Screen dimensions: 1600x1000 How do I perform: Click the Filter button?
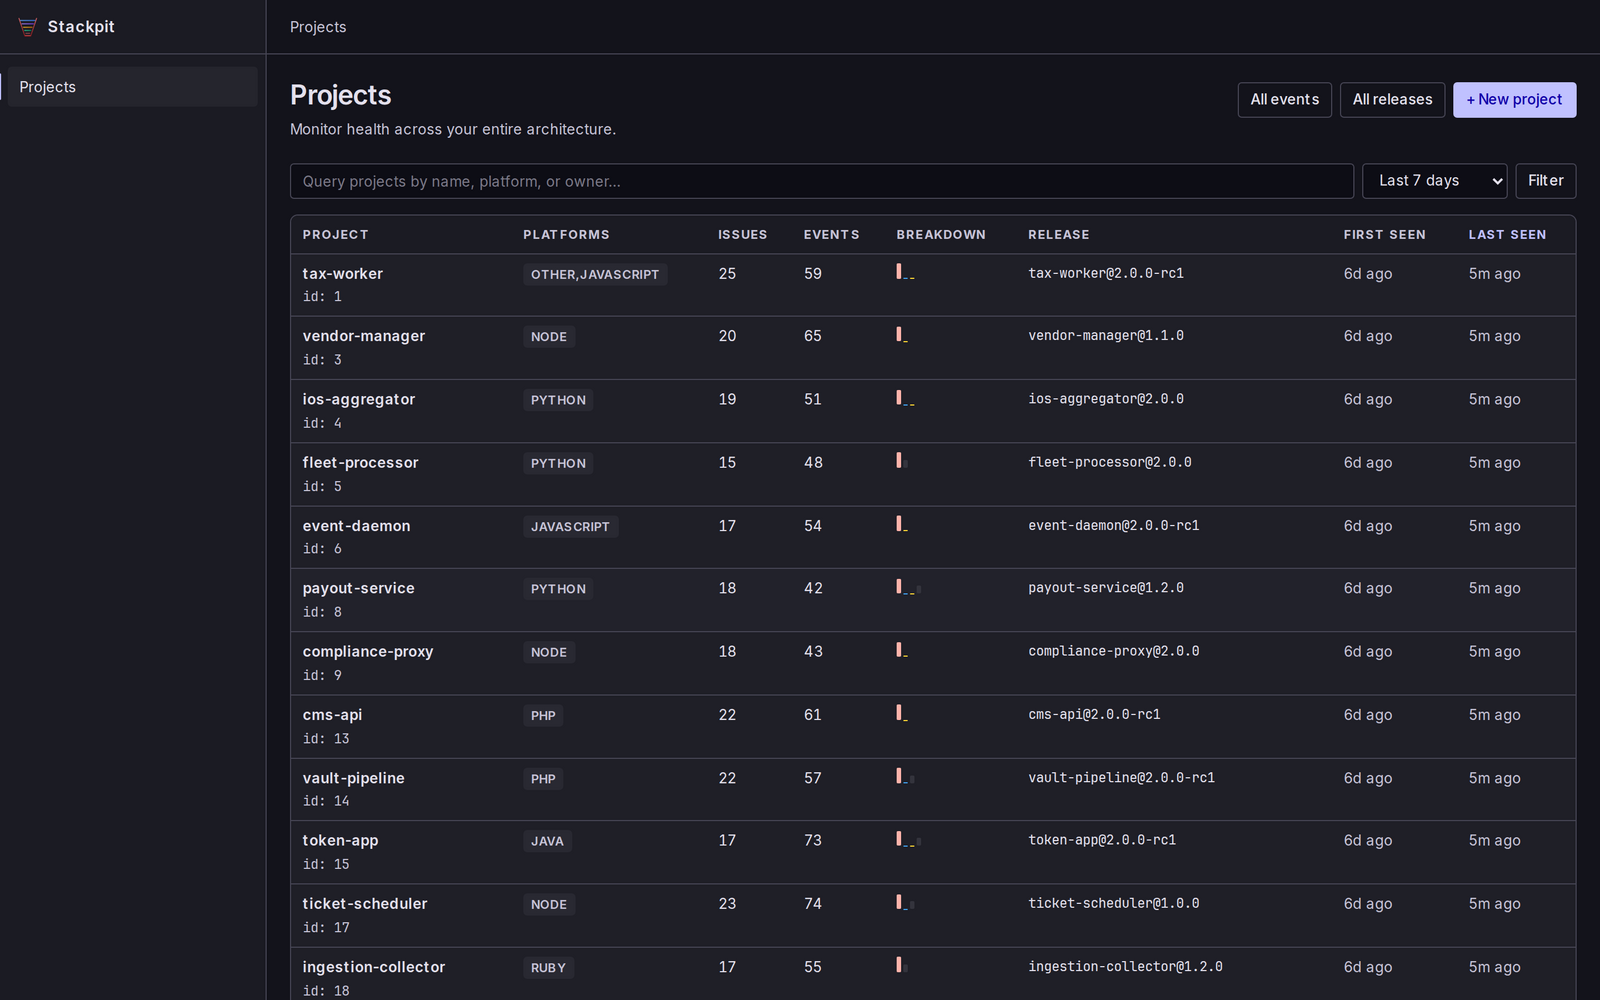[x=1545, y=181]
